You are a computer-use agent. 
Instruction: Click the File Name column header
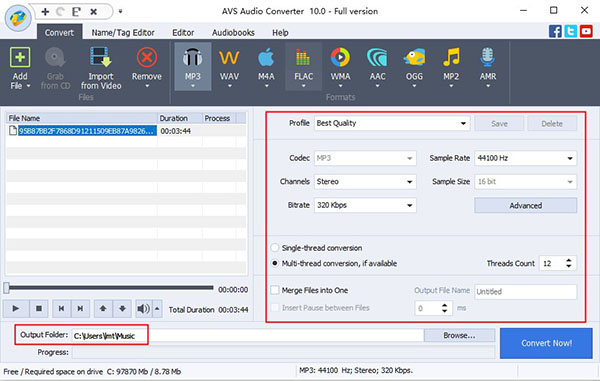tap(82, 118)
